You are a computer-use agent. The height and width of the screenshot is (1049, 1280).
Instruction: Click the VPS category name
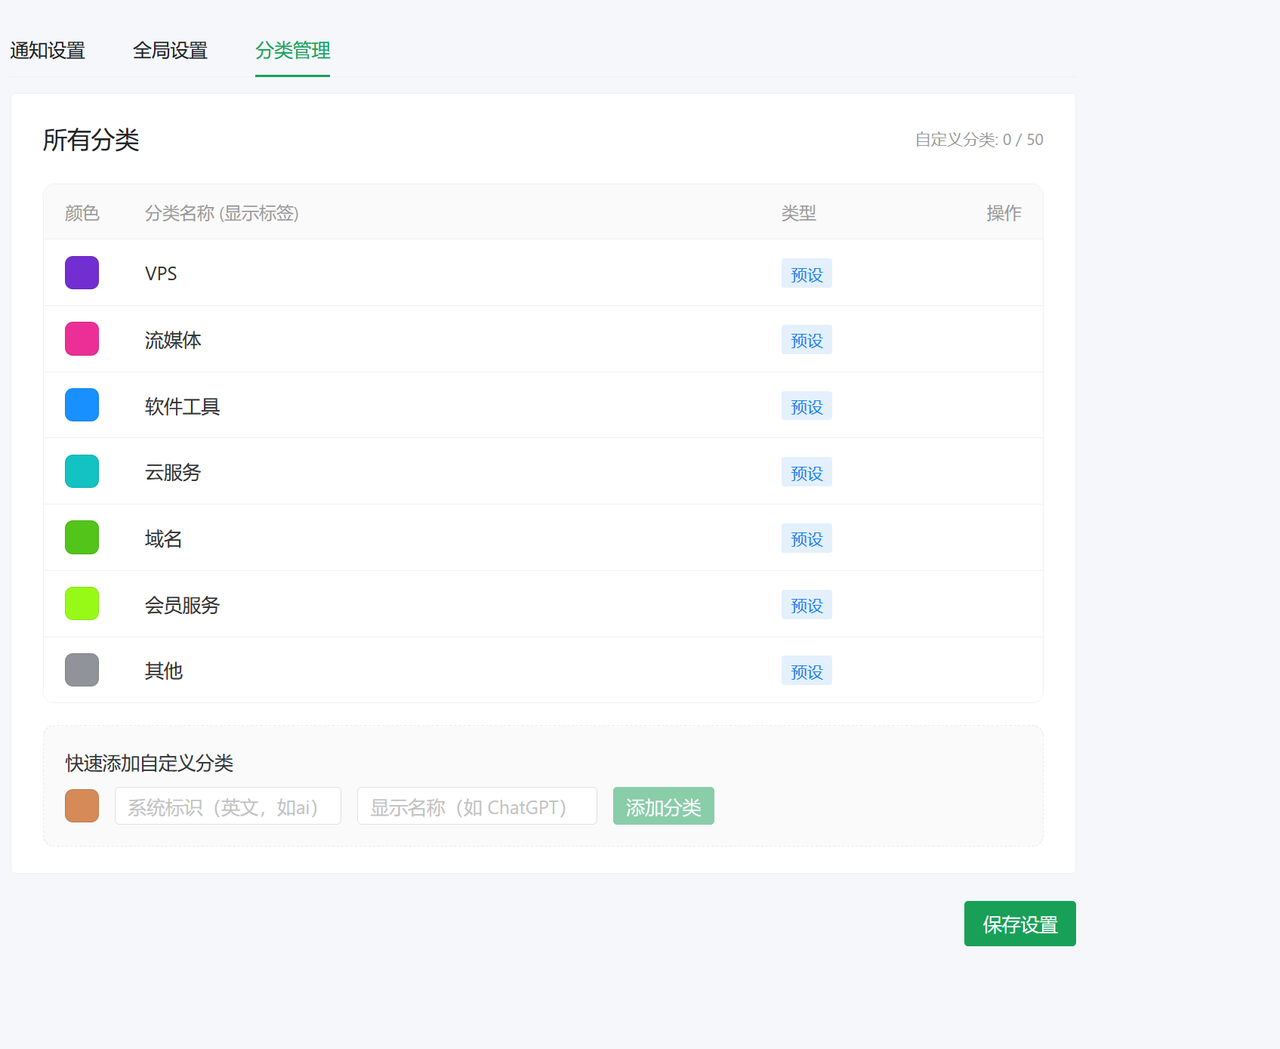161,273
